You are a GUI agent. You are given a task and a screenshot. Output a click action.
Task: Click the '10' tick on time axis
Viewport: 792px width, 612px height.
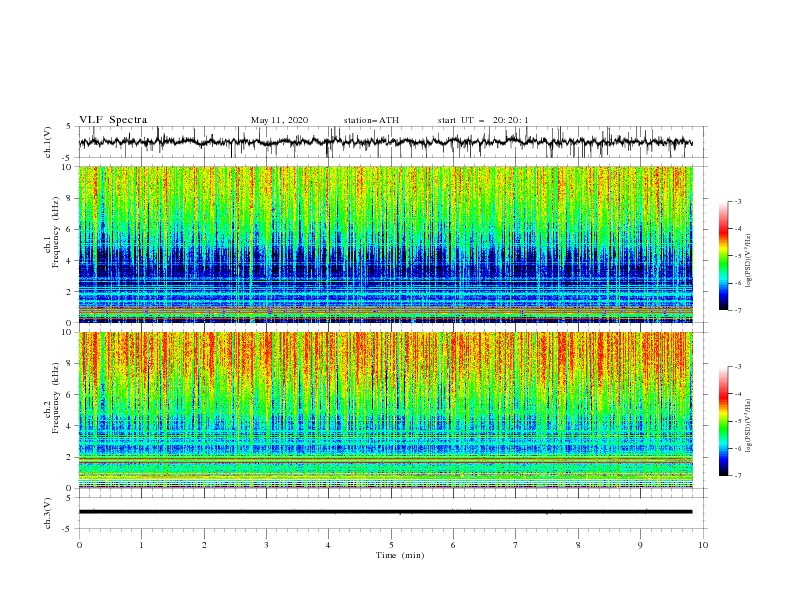click(703, 545)
